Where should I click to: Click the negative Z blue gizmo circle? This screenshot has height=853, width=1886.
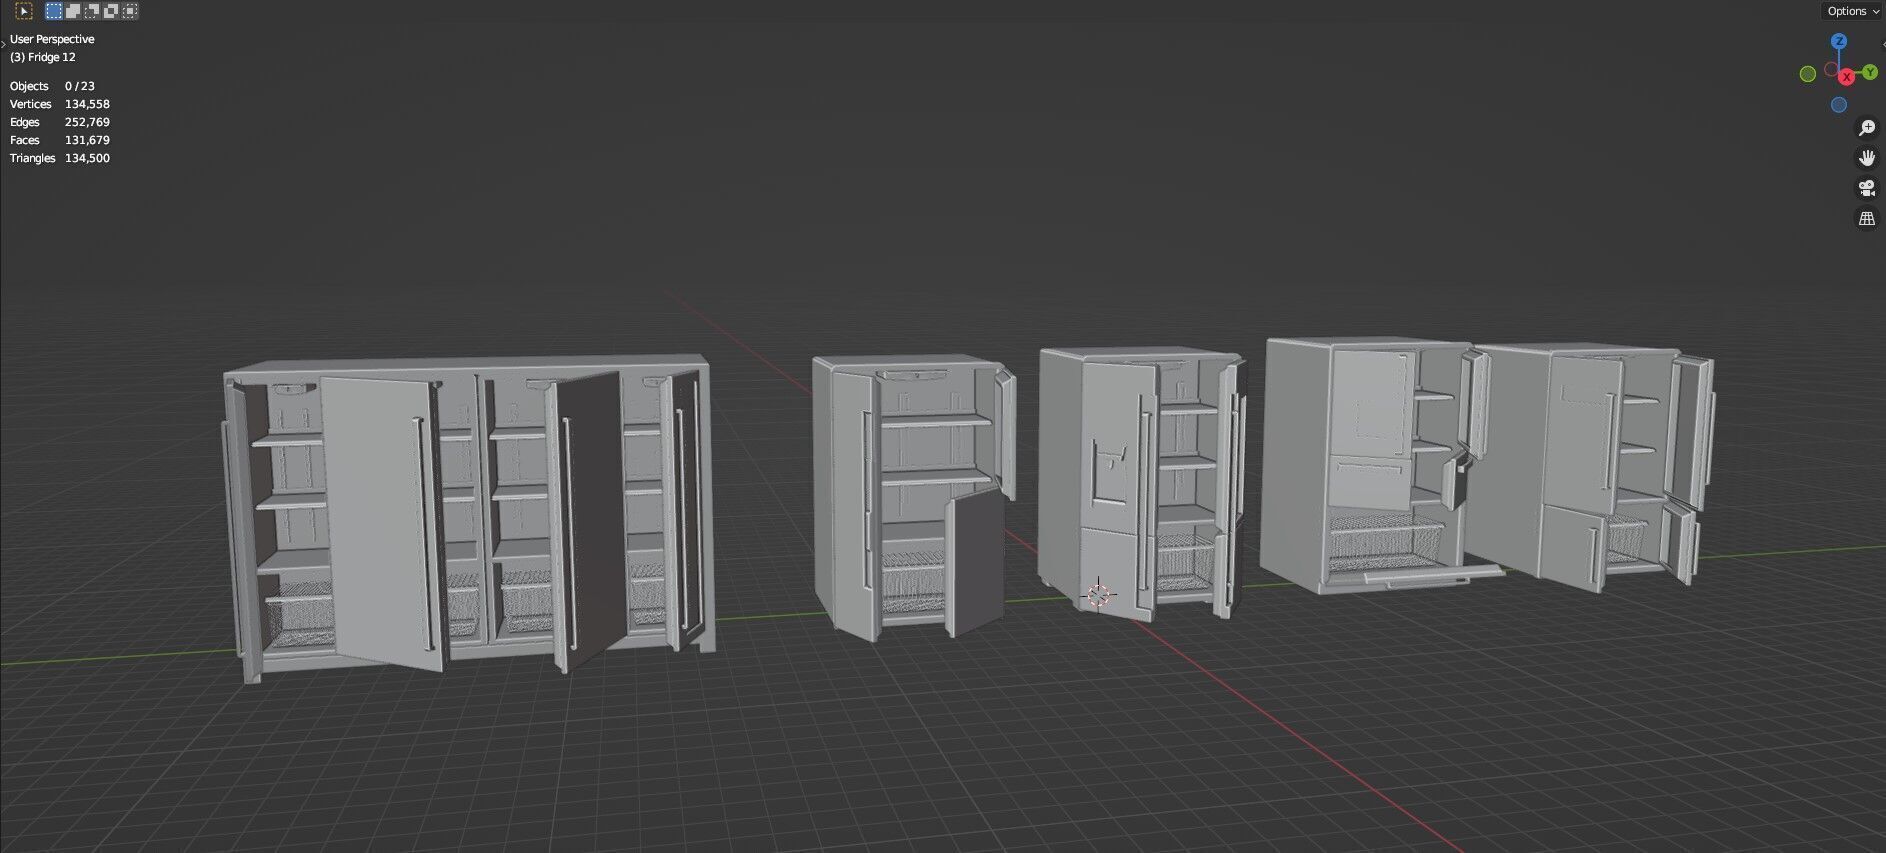(x=1839, y=105)
